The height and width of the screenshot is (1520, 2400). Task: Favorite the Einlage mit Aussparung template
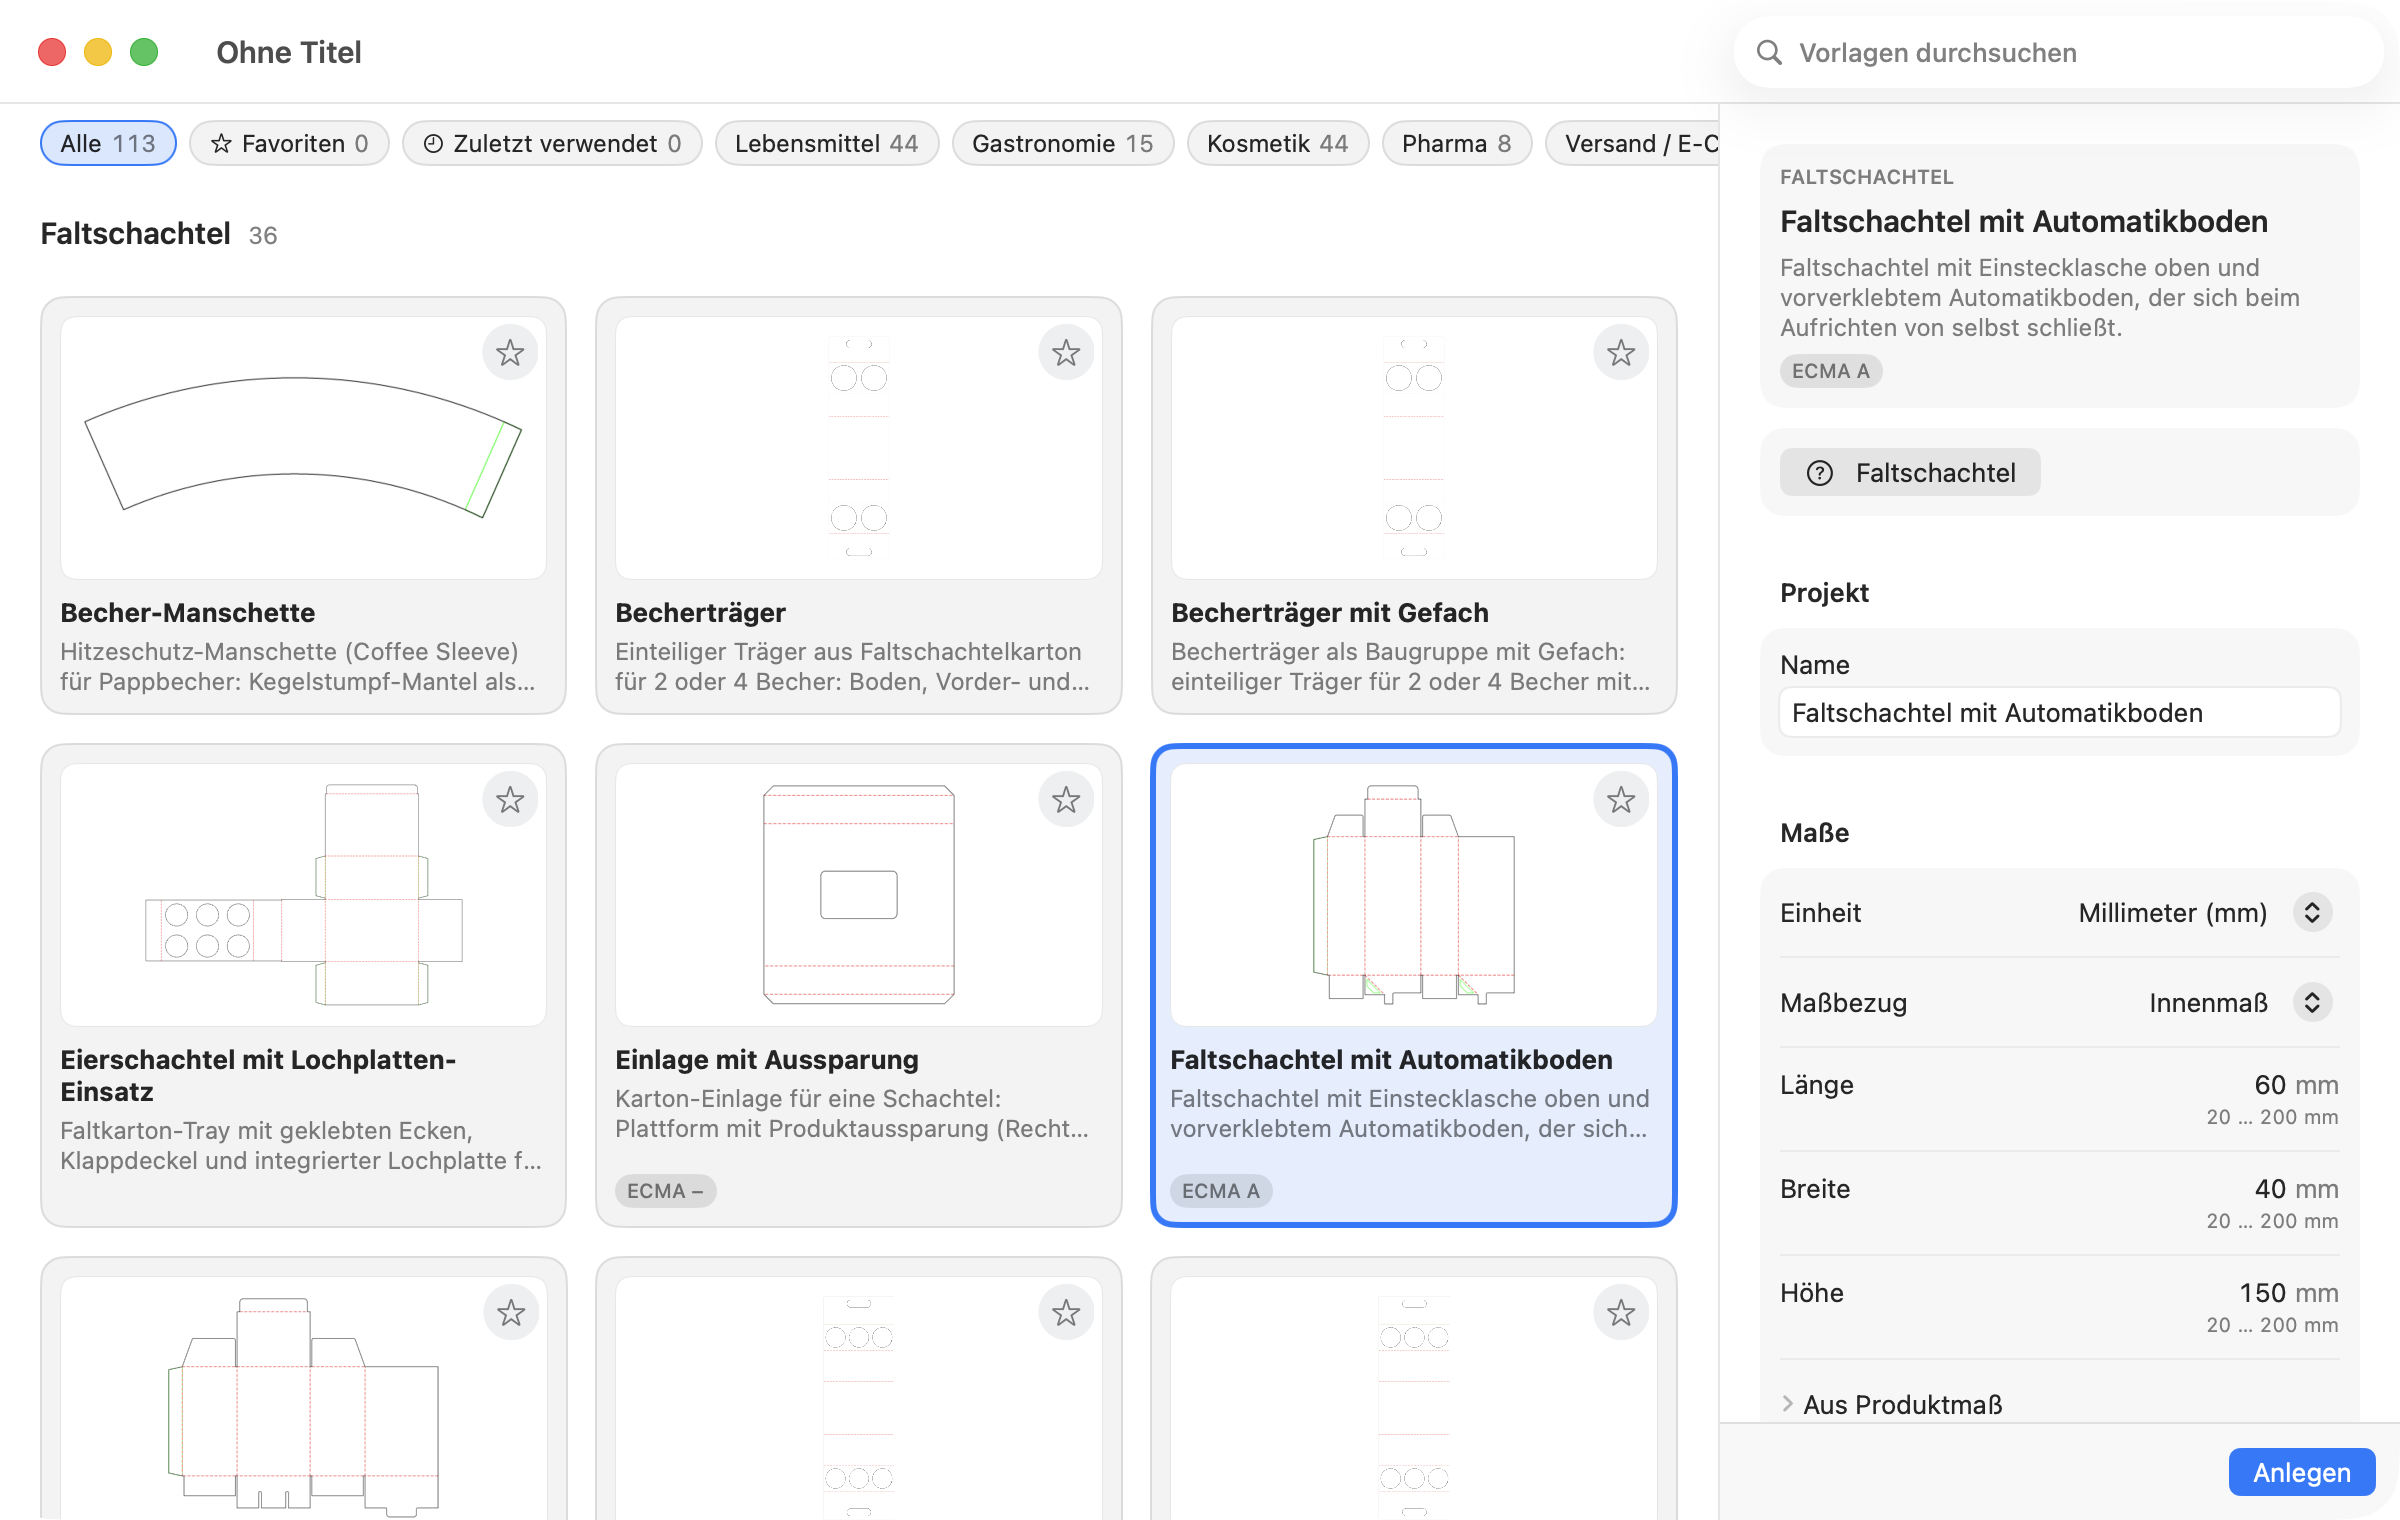(1066, 799)
